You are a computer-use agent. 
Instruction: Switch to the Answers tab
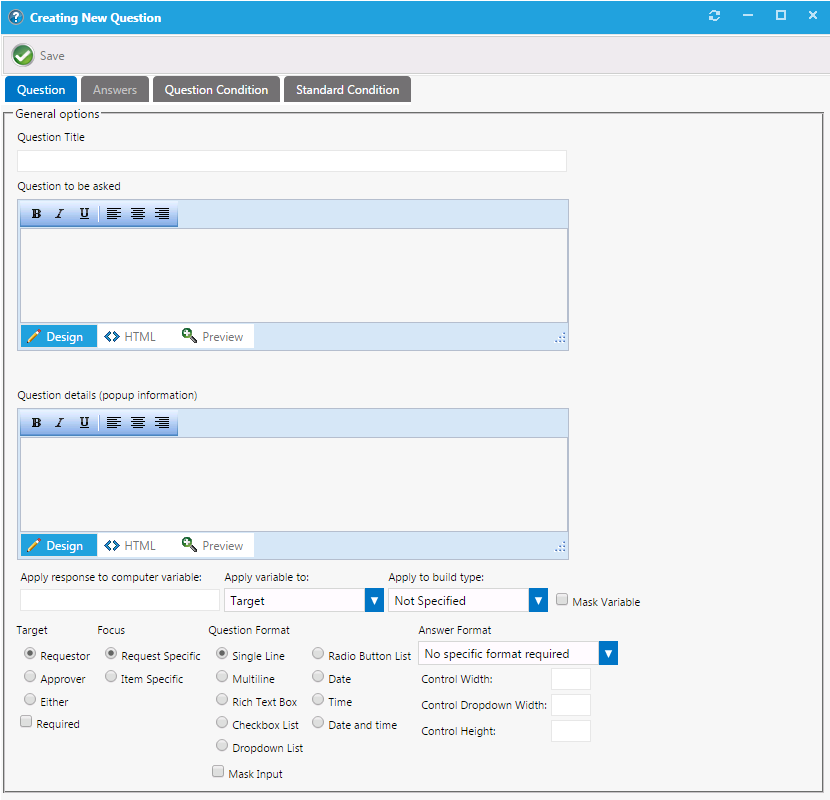coord(114,89)
